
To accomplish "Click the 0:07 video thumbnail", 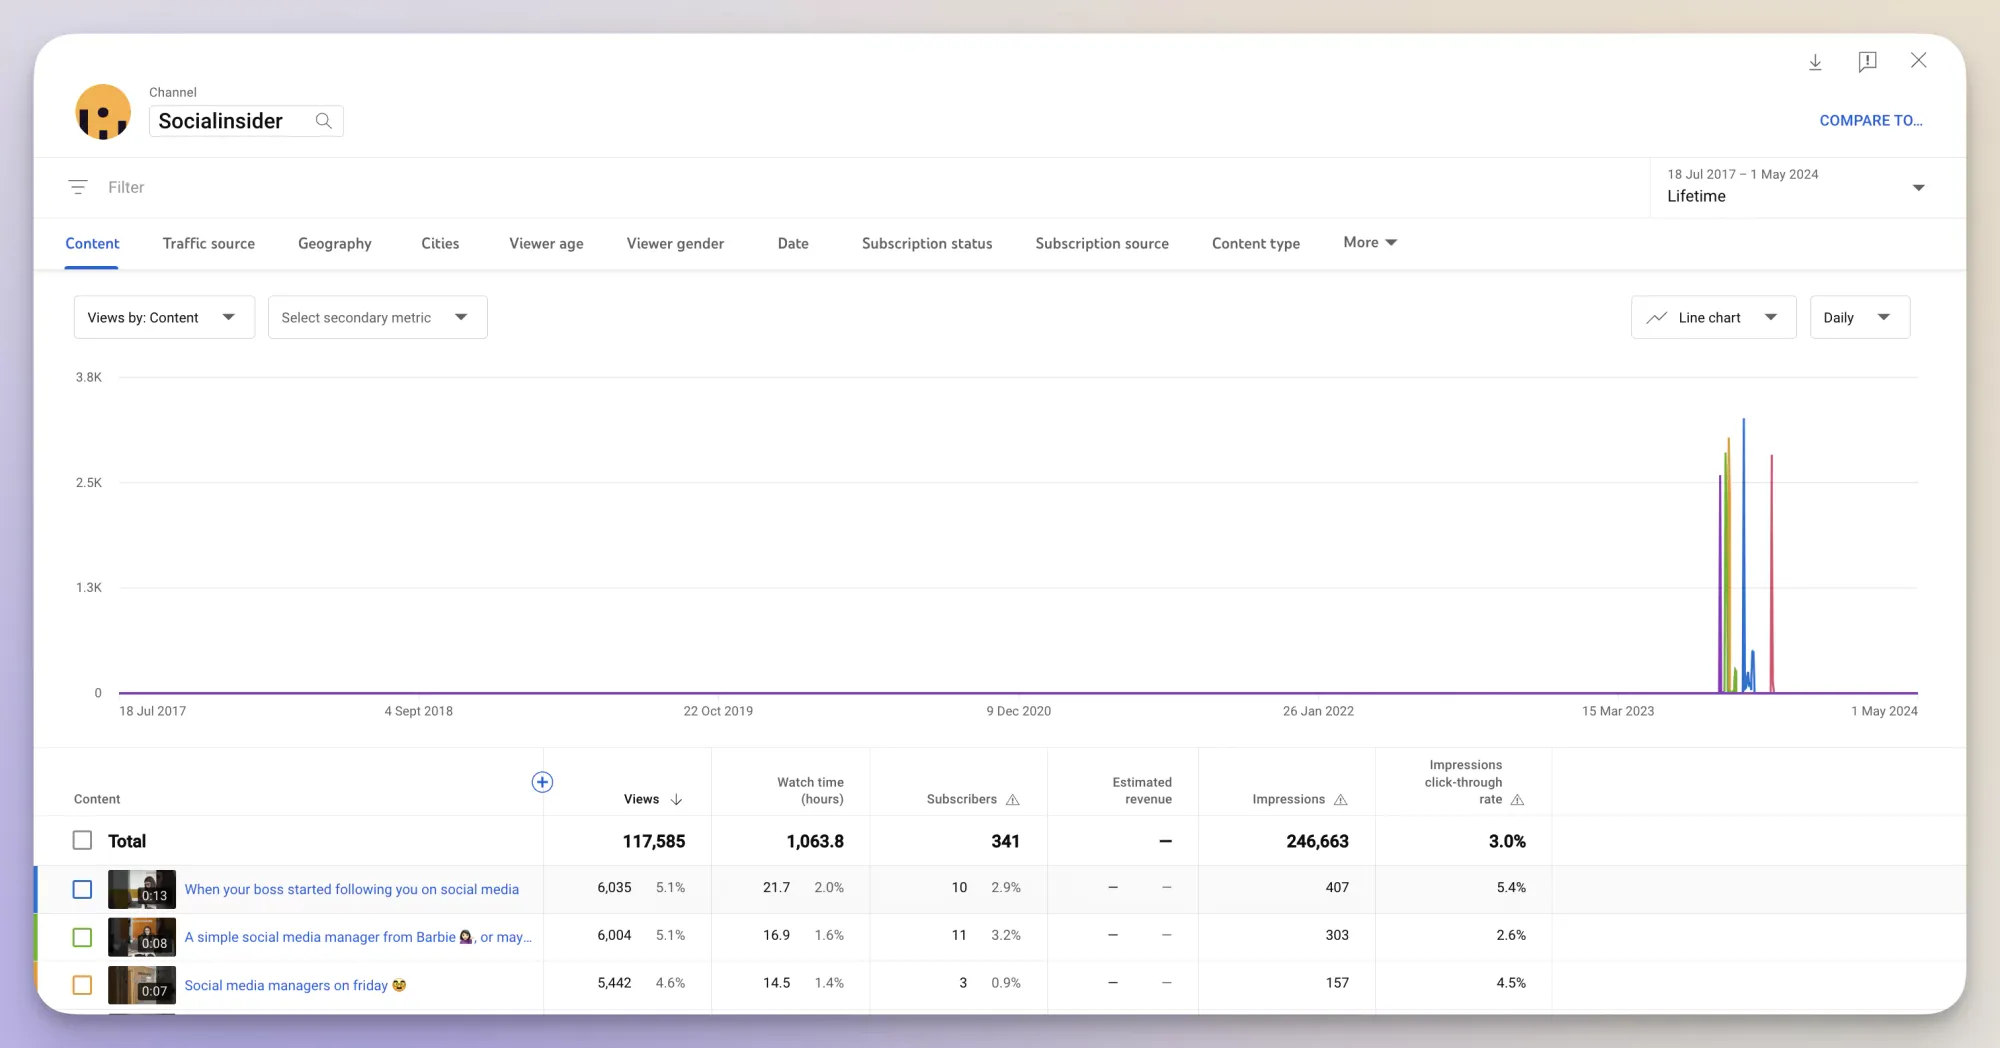I will [142, 985].
